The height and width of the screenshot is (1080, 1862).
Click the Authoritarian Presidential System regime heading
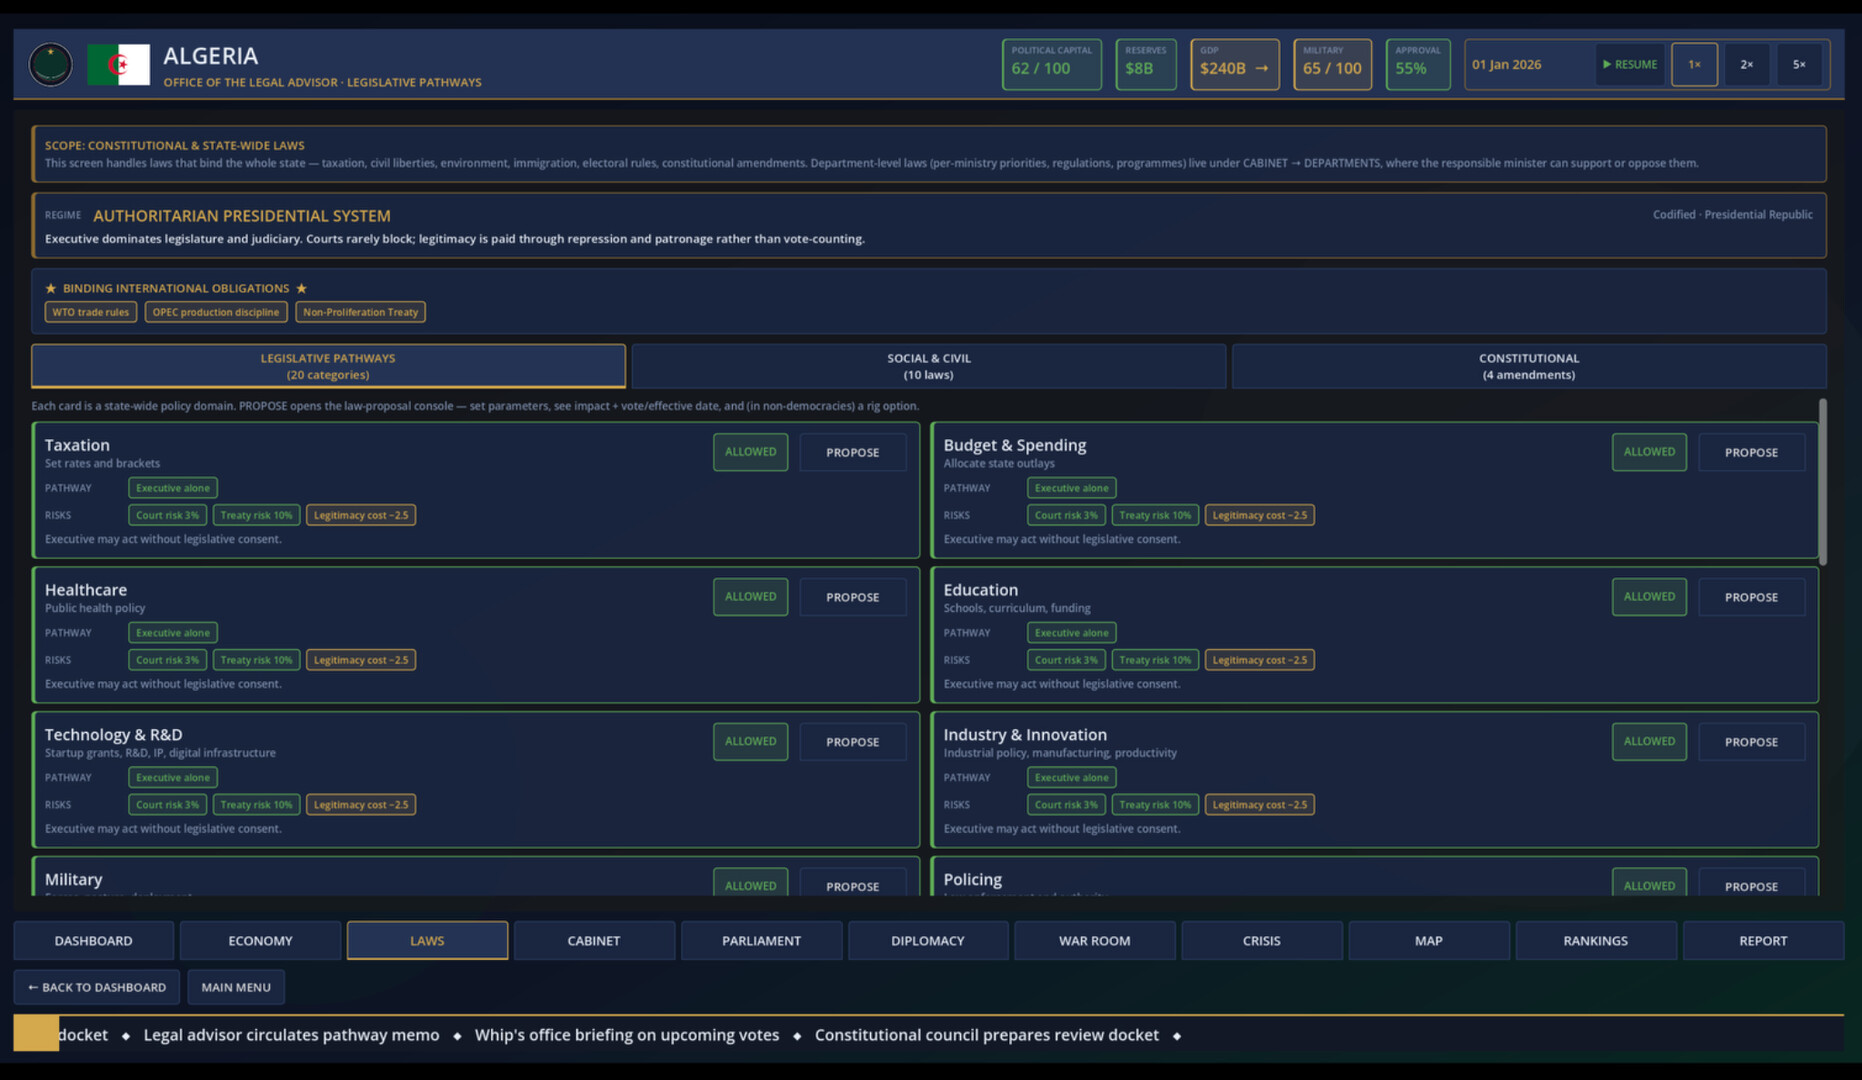(x=242, y=216)
